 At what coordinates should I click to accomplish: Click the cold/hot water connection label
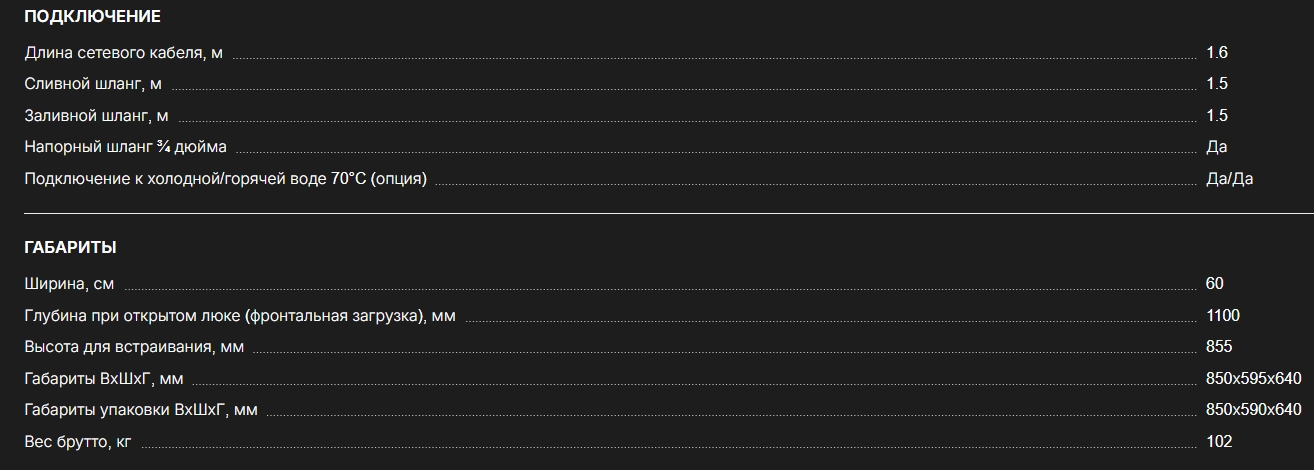point(225,179)
